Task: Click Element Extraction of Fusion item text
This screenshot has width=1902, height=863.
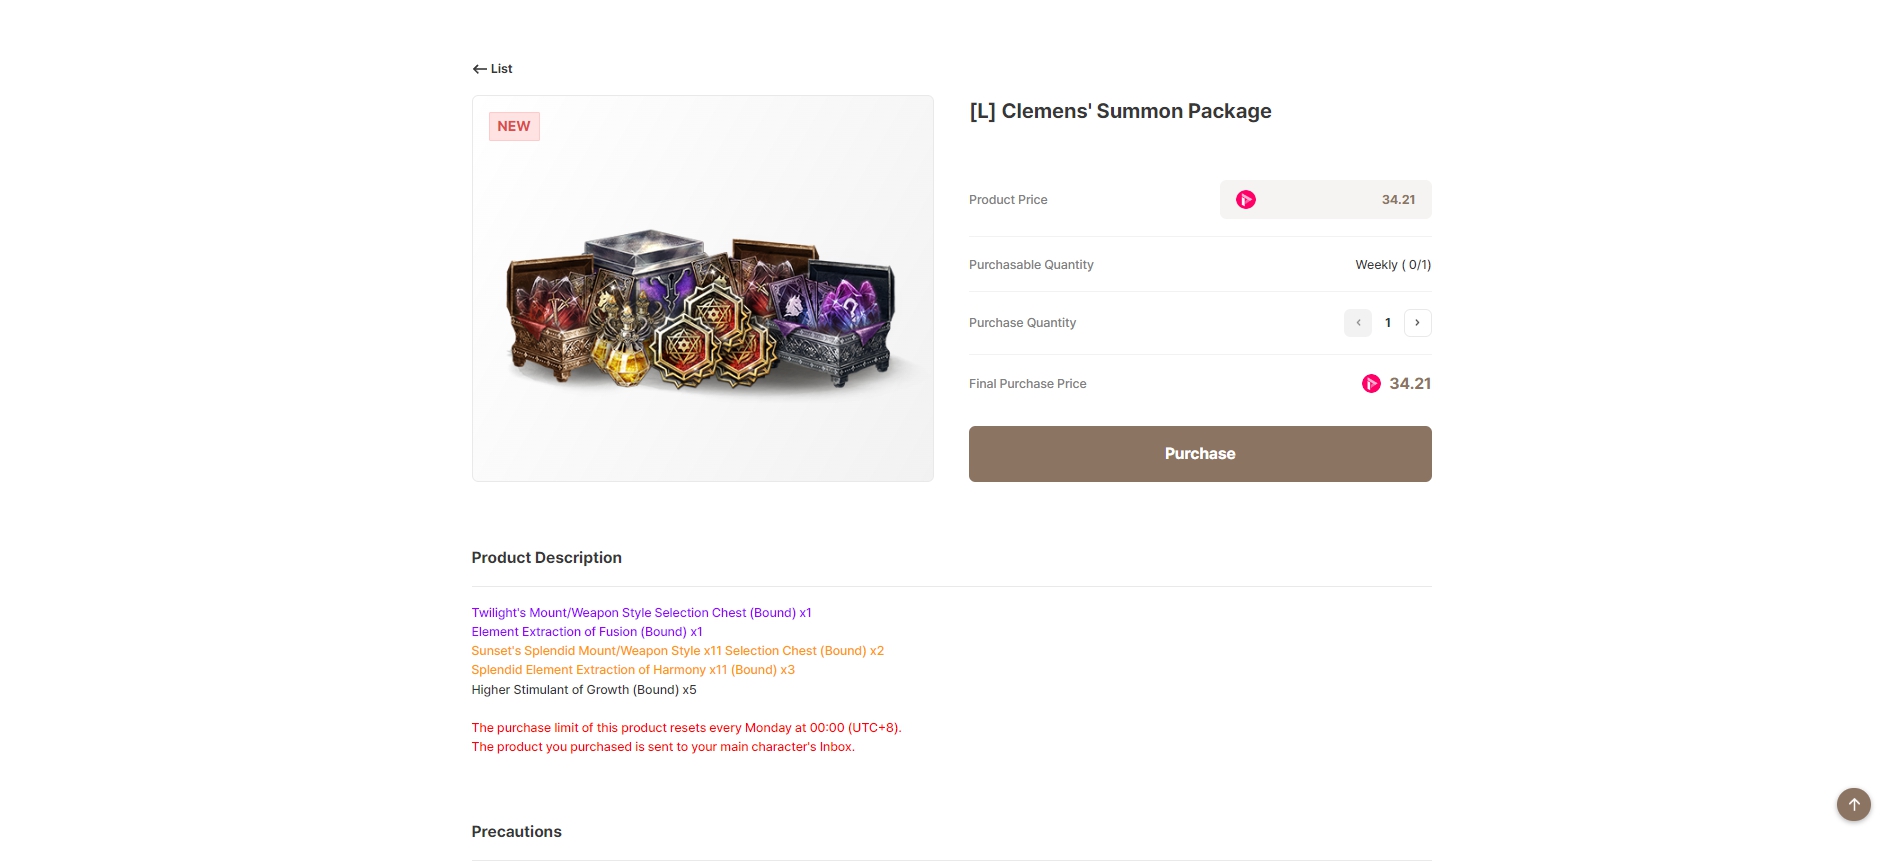Action: [x=586, y=632]
